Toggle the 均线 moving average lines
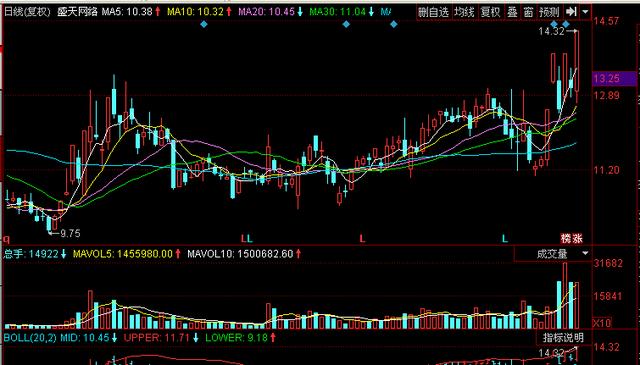 coord(464,12)
